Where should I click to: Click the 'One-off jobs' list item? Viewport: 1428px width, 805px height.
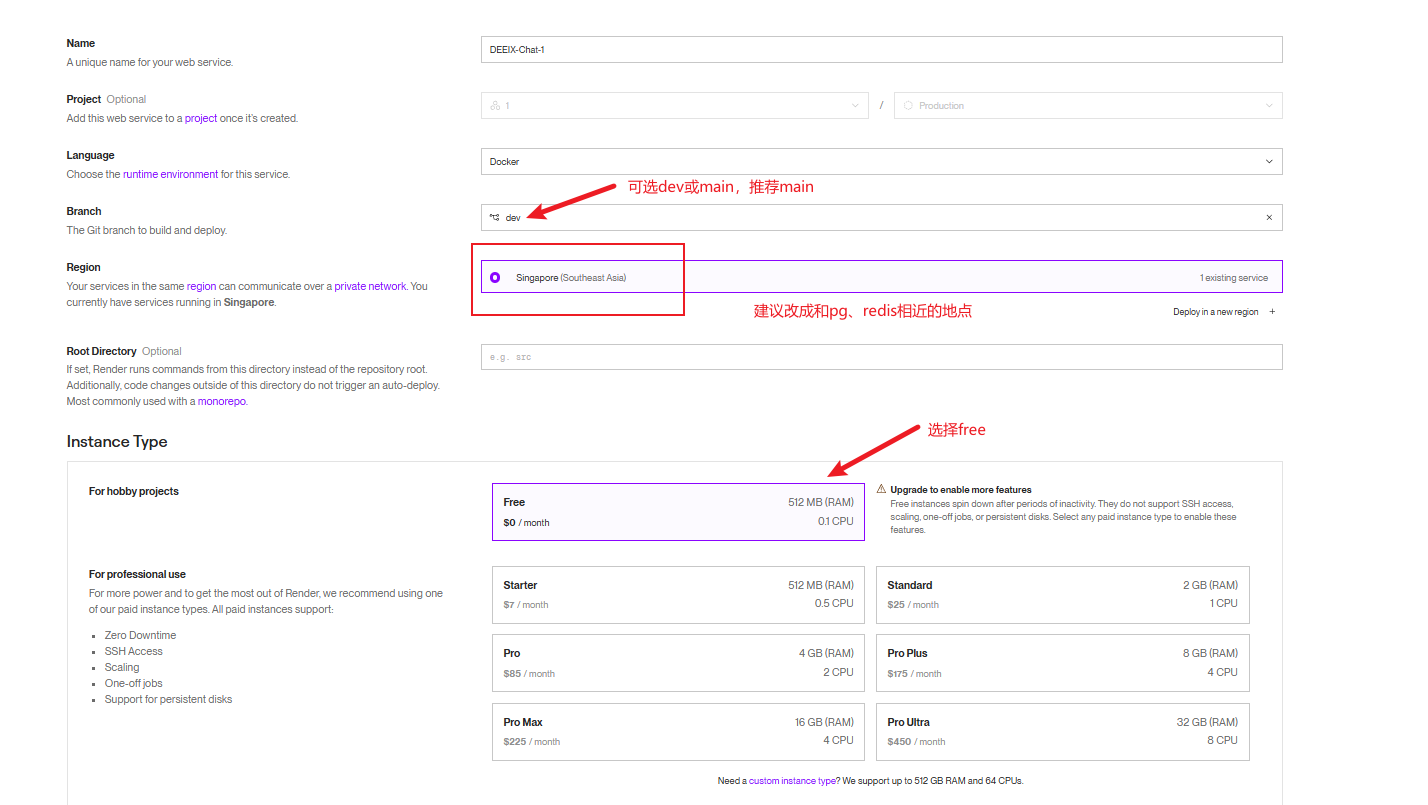[x=133, y=683]
